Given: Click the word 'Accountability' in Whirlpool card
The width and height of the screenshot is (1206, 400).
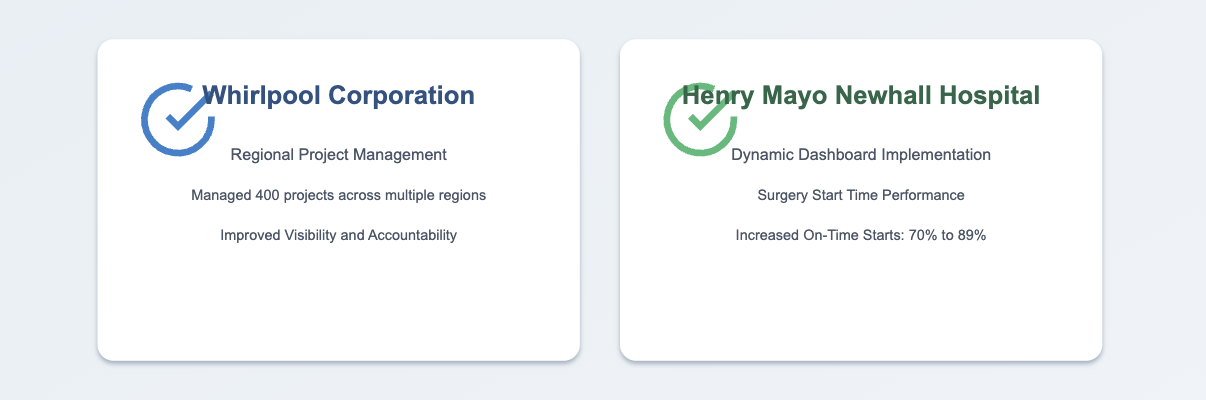Looking at the screenshot, I should click(410, 235).
